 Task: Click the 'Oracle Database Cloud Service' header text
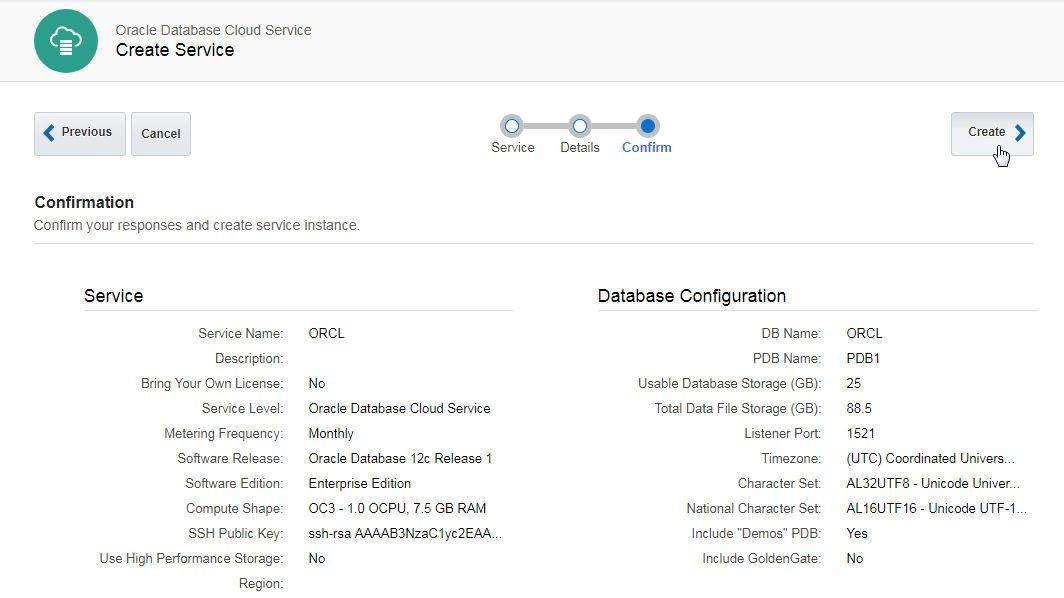pos(213,30)
